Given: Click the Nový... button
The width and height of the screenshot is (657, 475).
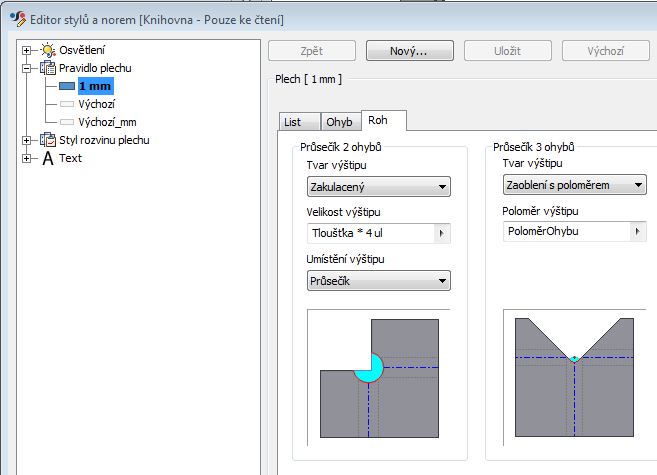Looking at the screenshot, I should click(x=410, y=50).
